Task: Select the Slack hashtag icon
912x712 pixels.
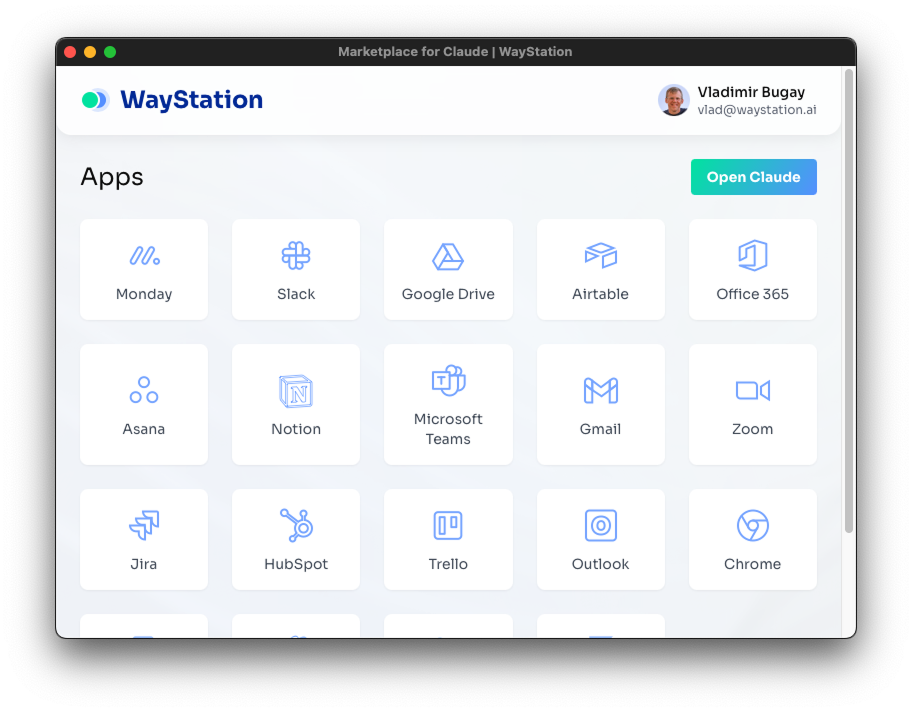Action: (296, 255)
